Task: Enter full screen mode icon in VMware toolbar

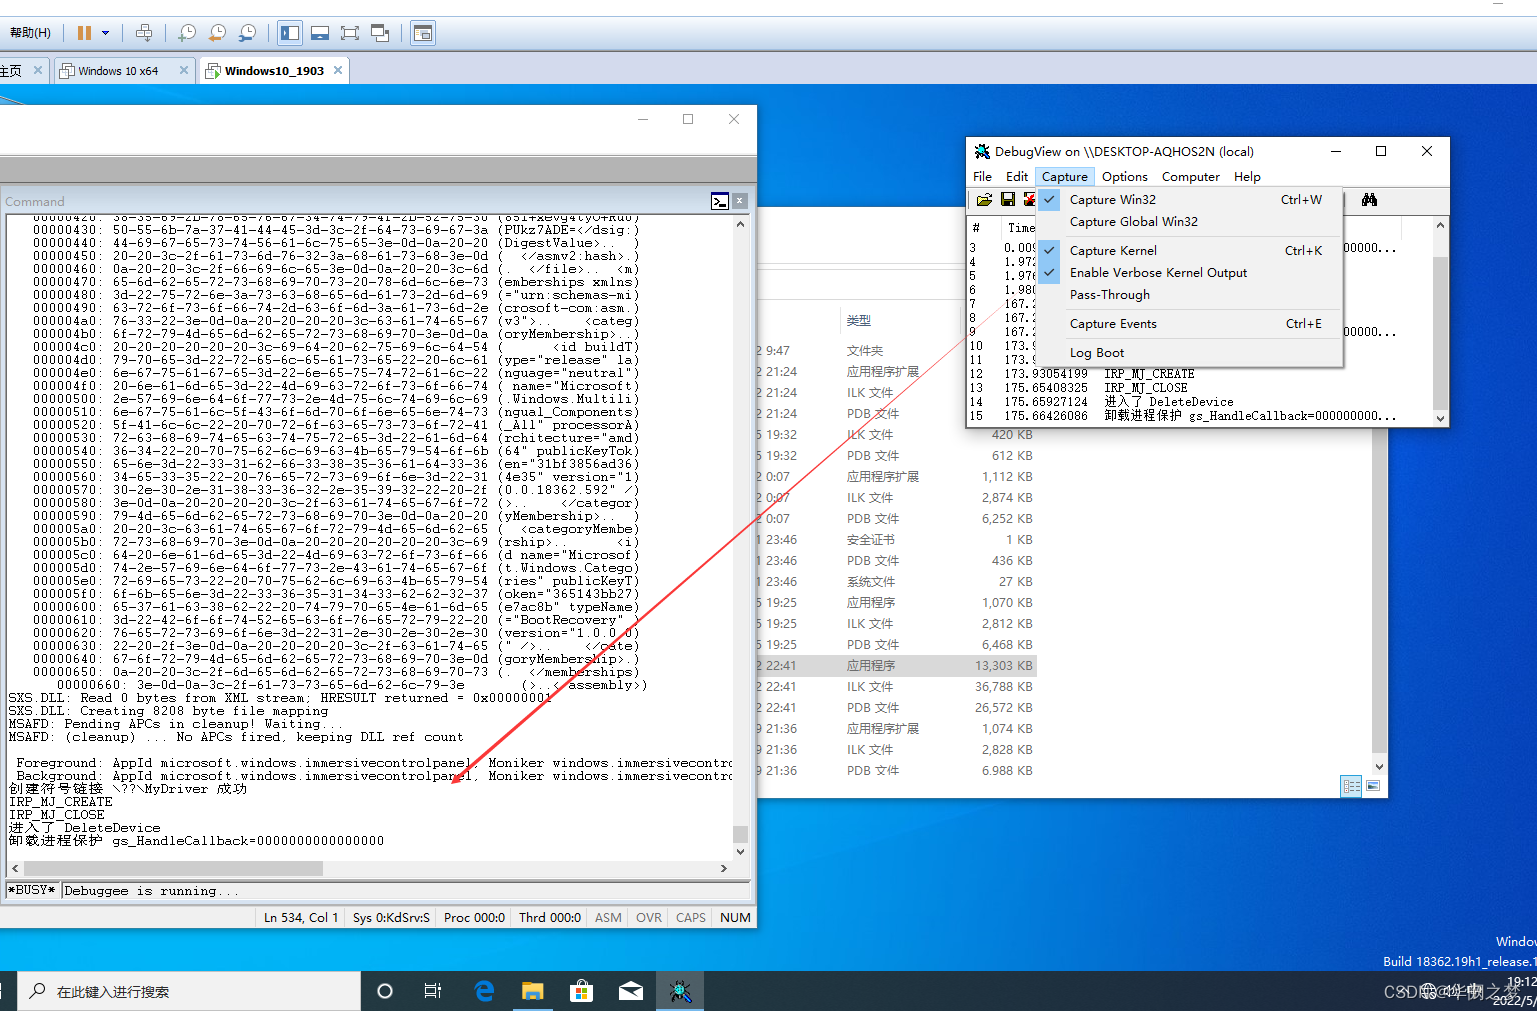Action: pyautogui.click(x=350, y=33)
